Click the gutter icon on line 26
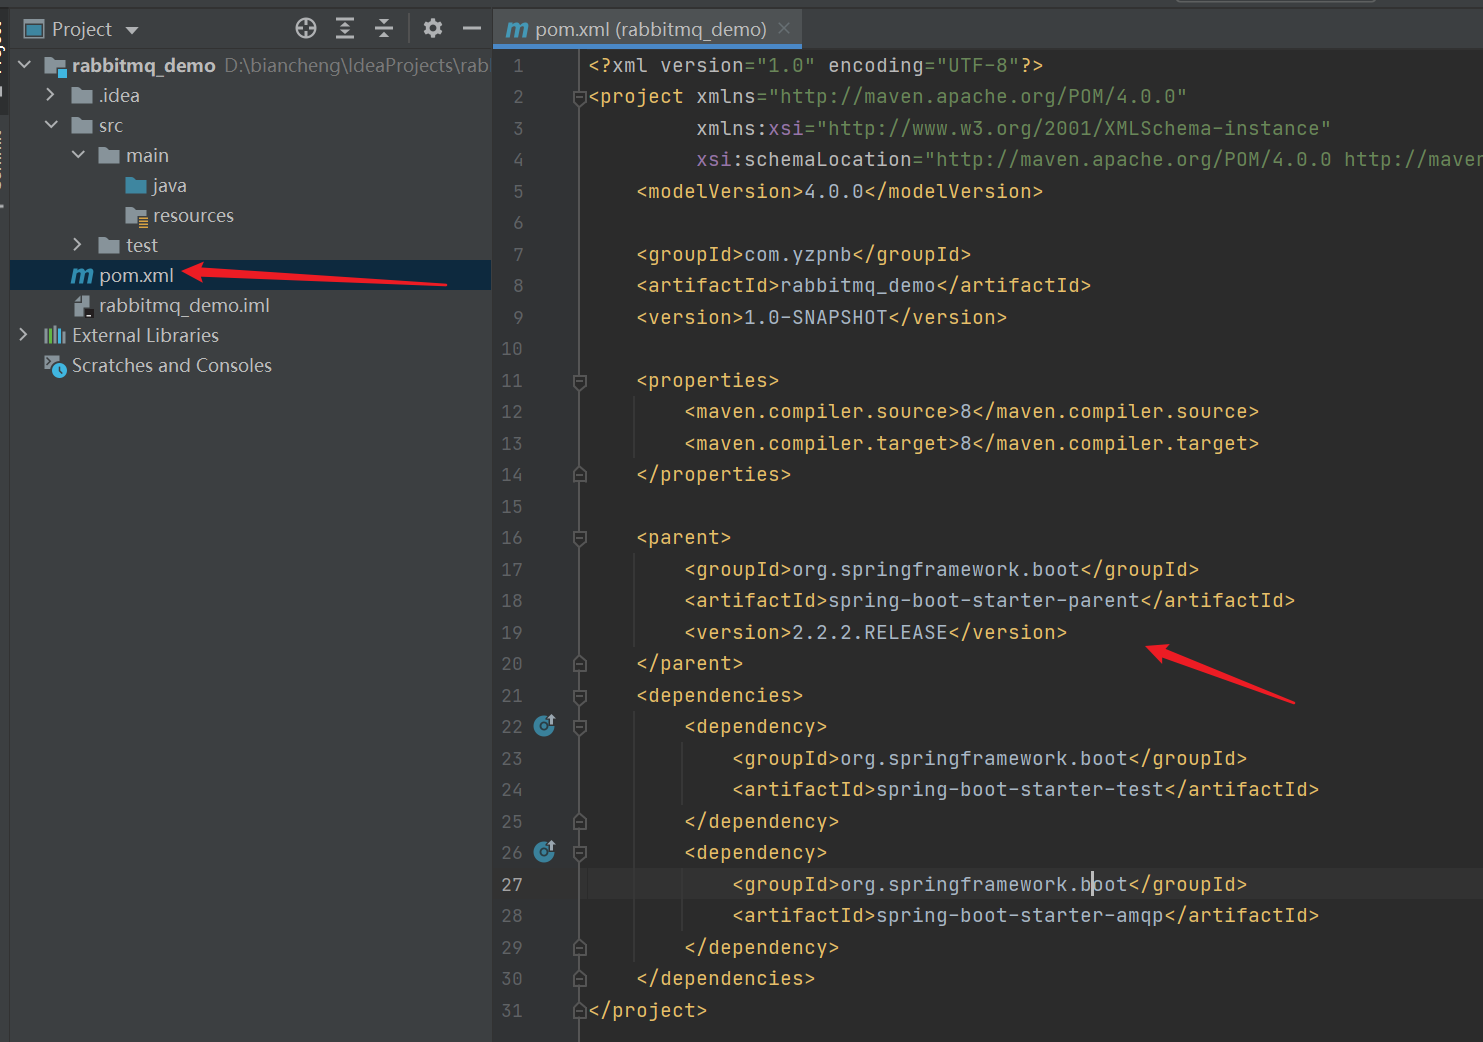1483x1042 pixels. point(544,851)
